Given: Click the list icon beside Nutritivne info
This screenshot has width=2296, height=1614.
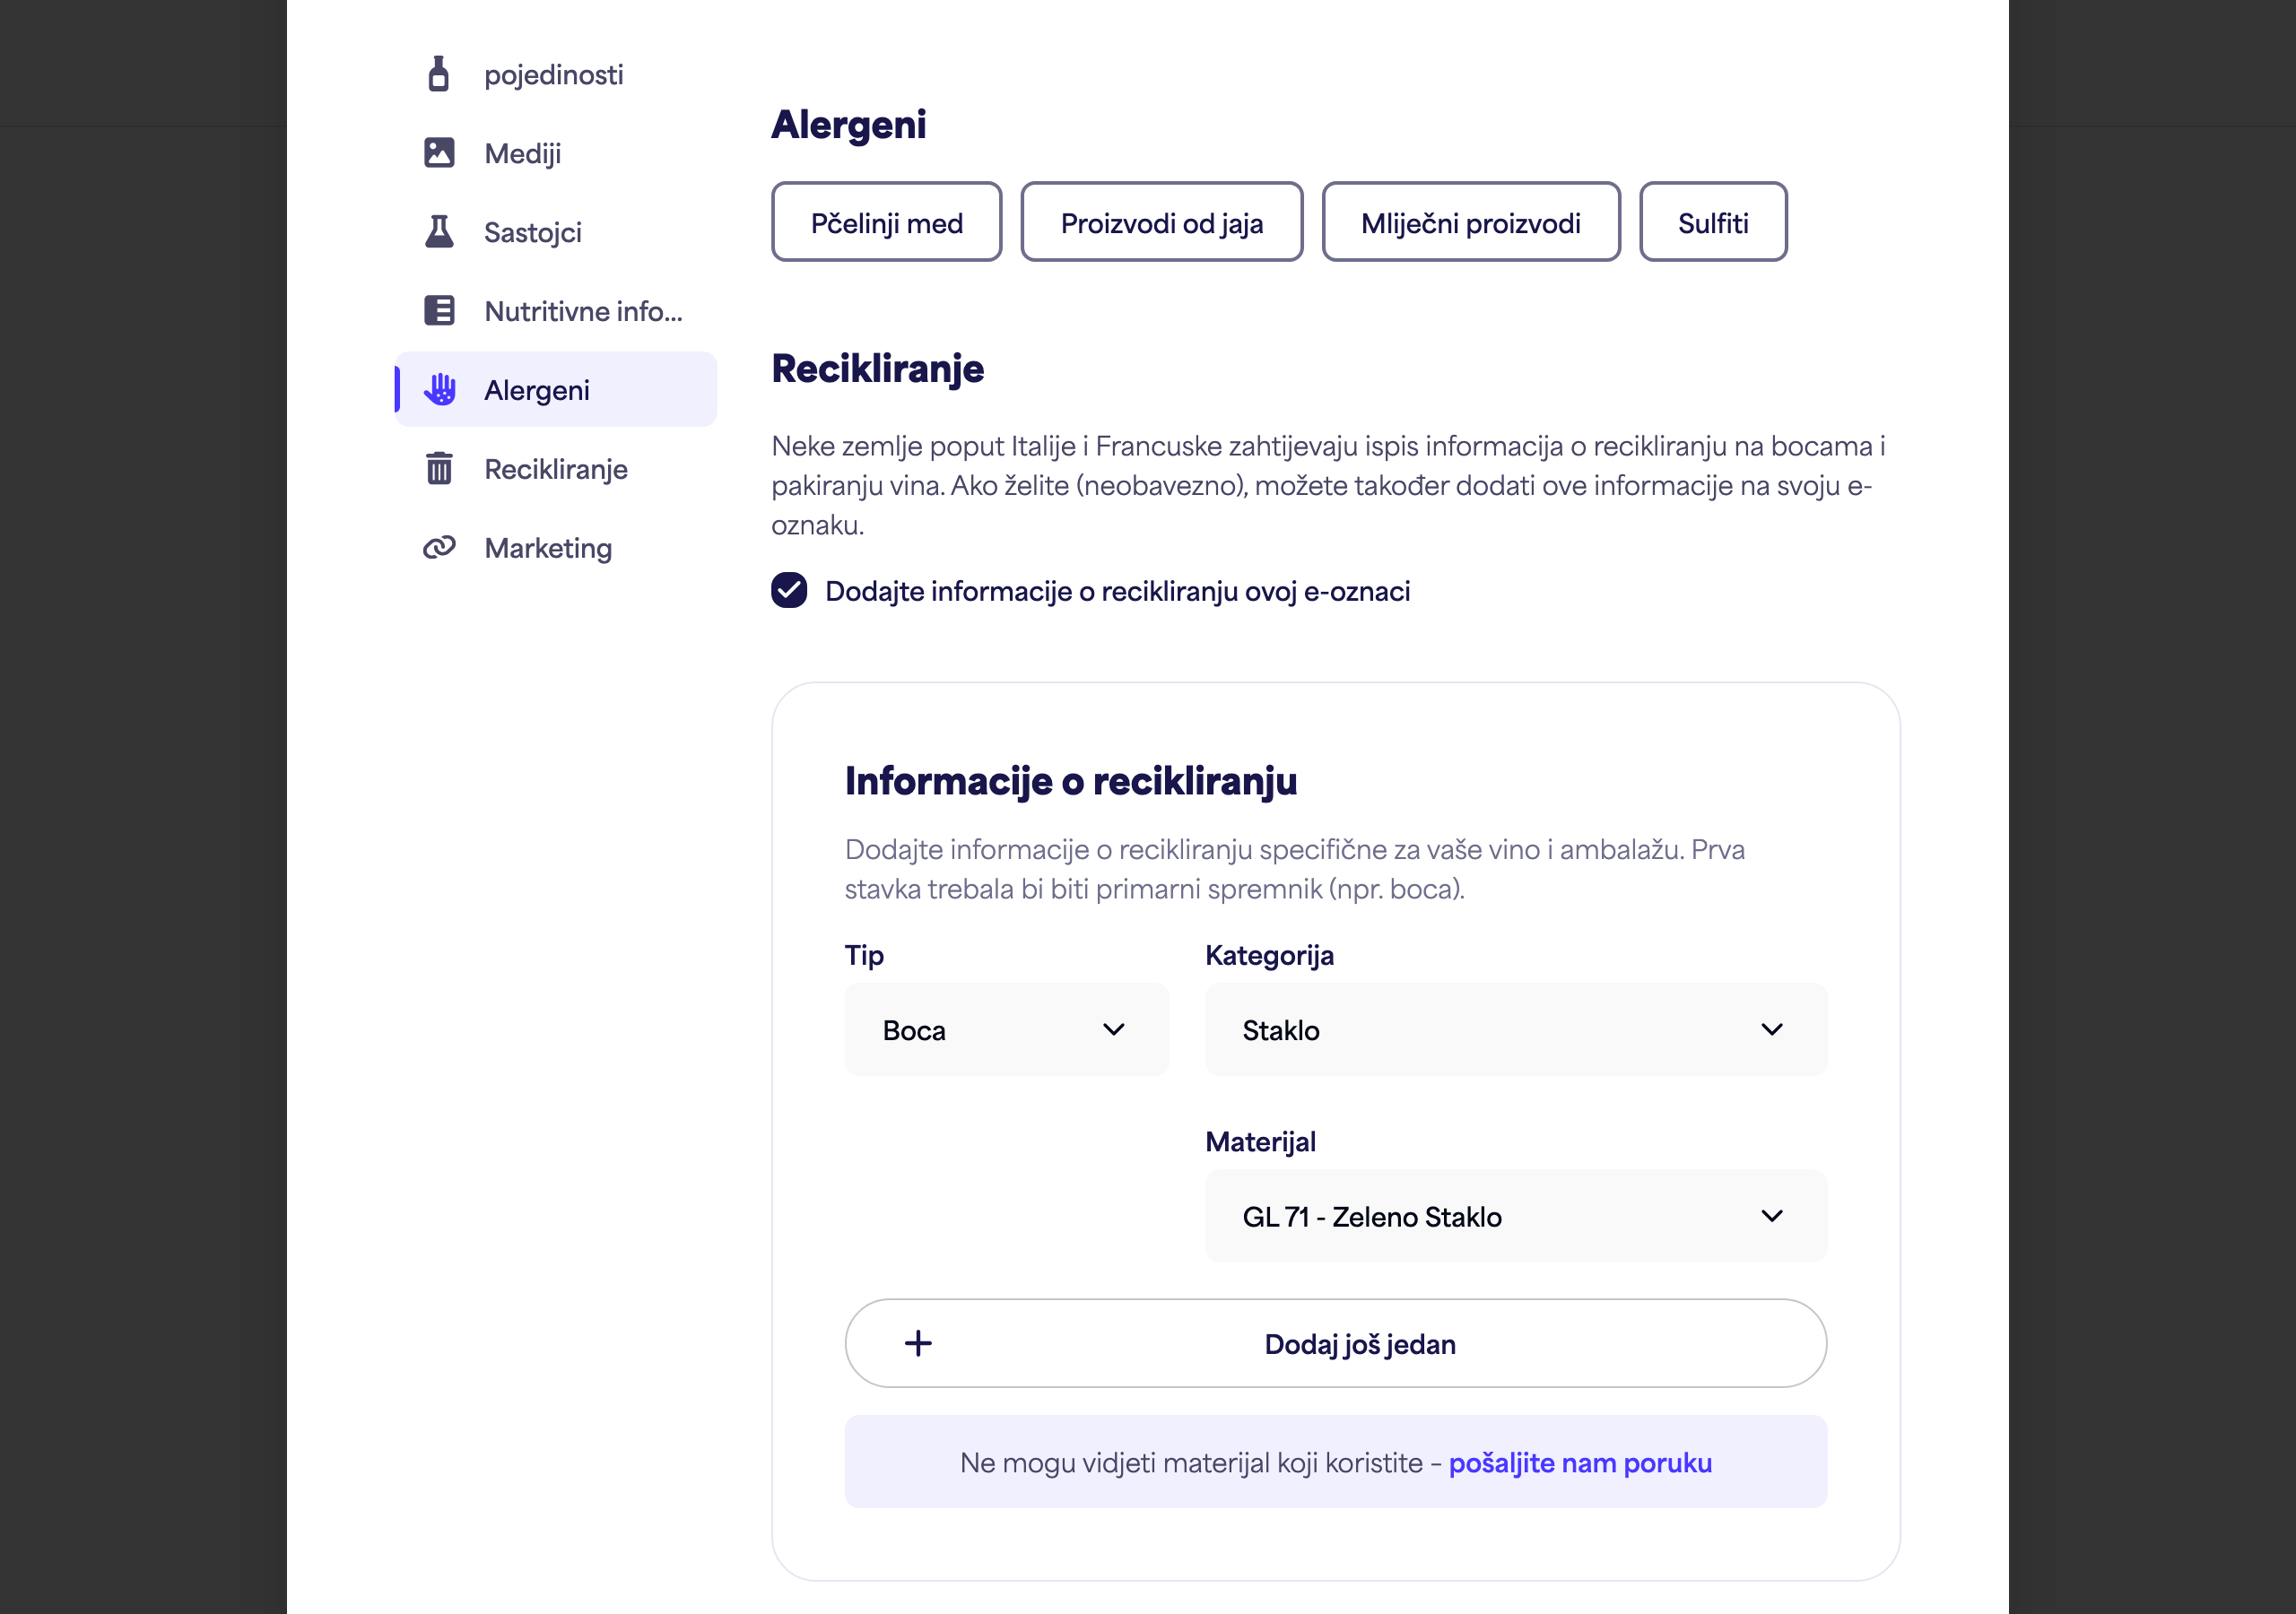Looking at the screenshot, I should [439, 311].
